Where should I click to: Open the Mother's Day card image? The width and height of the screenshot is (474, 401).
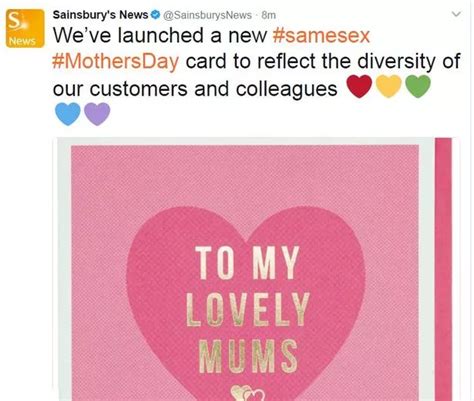[x=256, y=269]
